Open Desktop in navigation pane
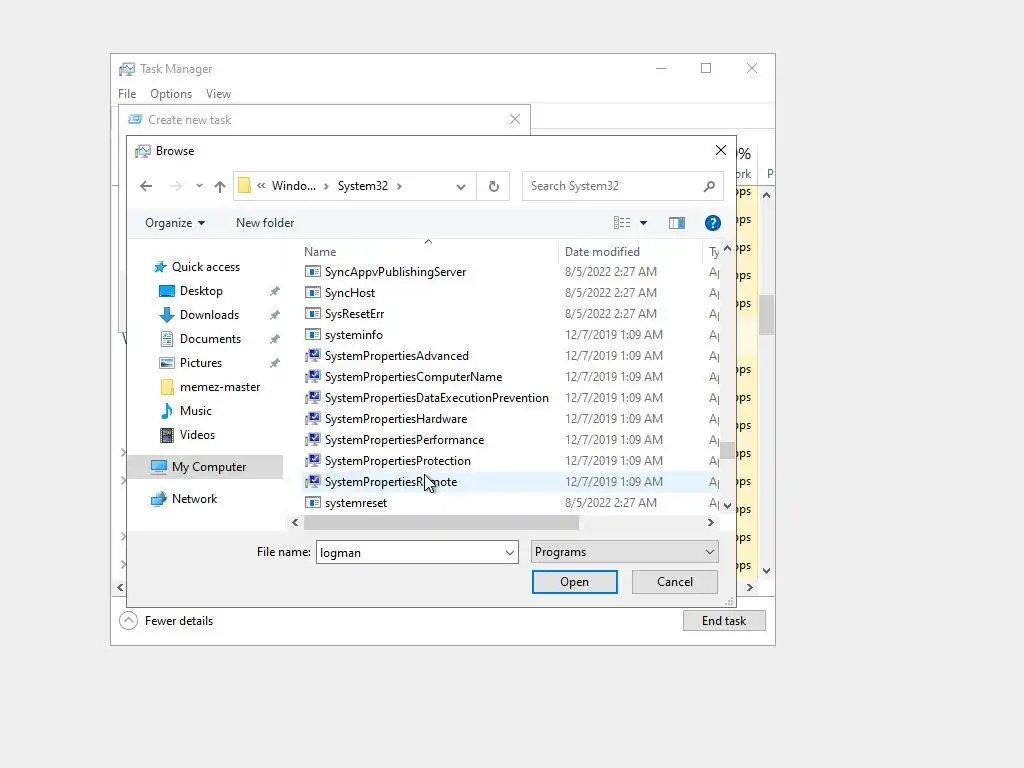This screenshot has width=1024, height=768. click(x=201, y=291)
